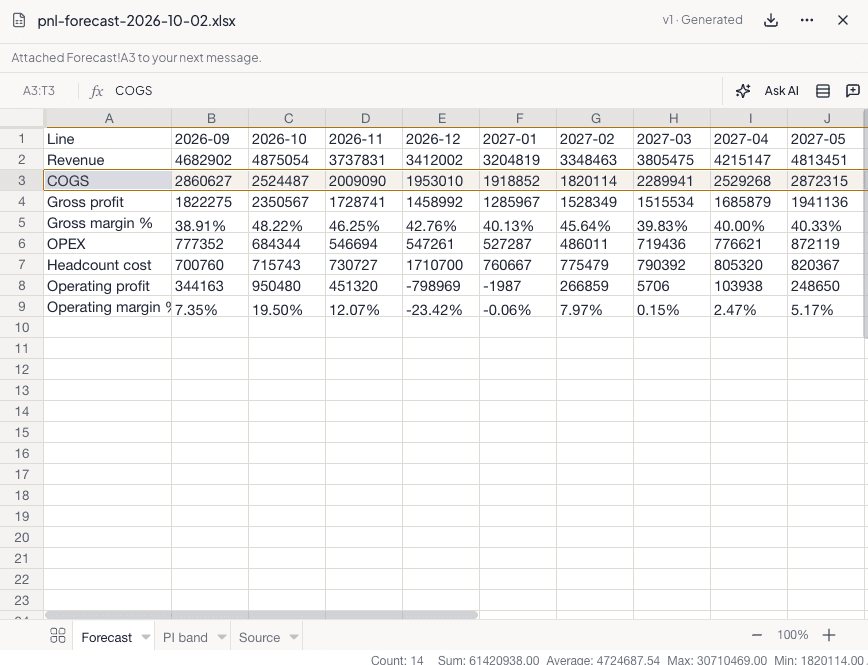Select cell with value -23.42%
Screen dimensions: 868x665
point(441,307)
